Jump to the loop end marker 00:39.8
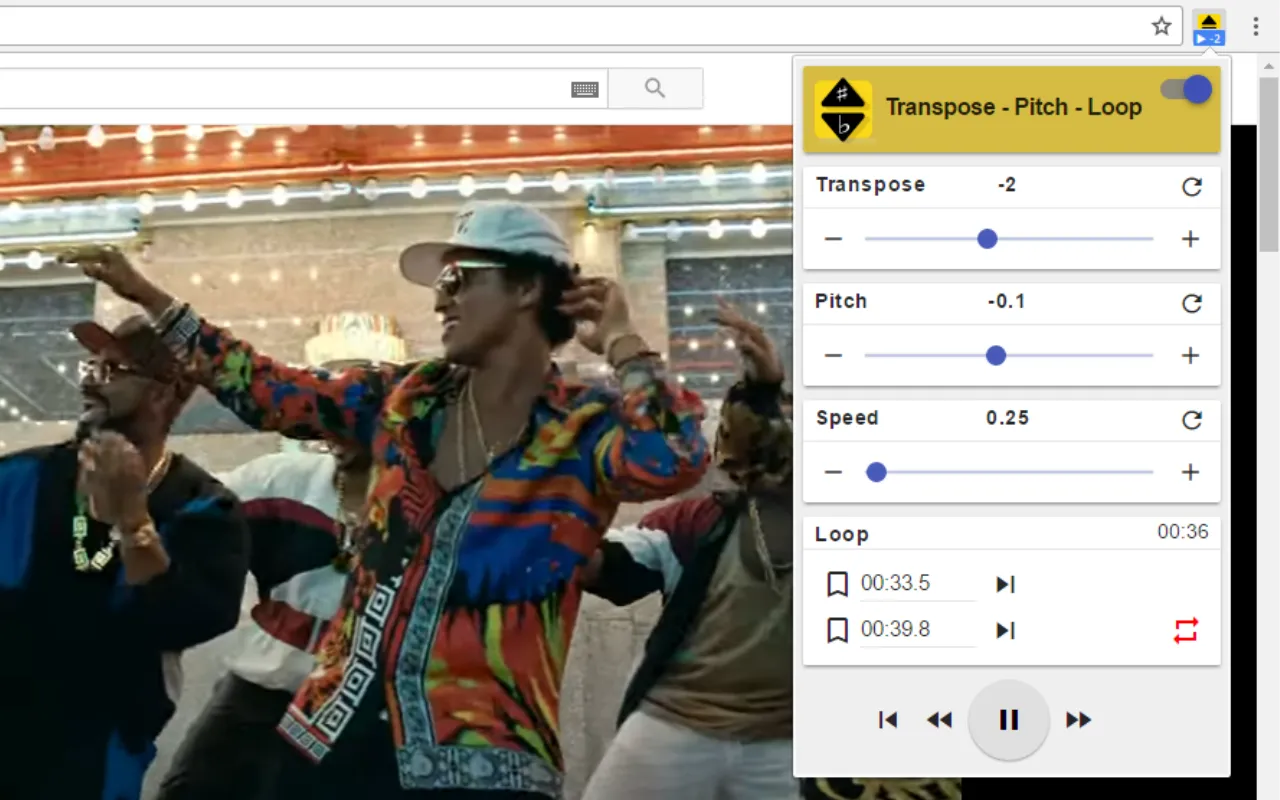This screenshot has height=800, width=1280. tap(1005, 629)
